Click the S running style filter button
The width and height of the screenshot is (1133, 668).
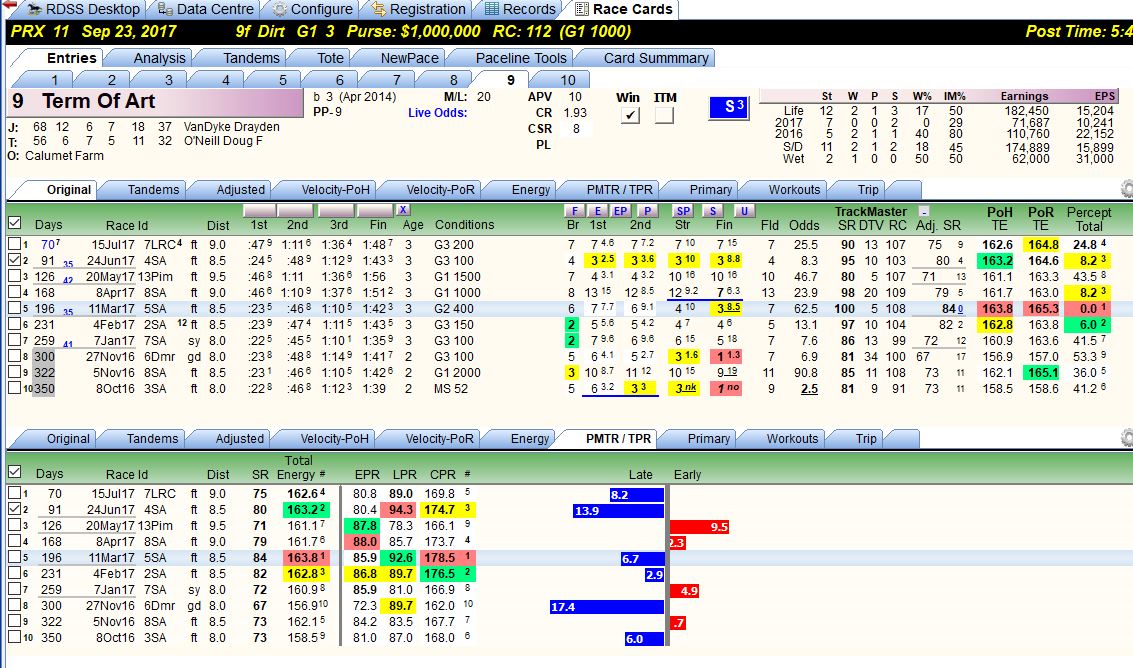(712, 210)
